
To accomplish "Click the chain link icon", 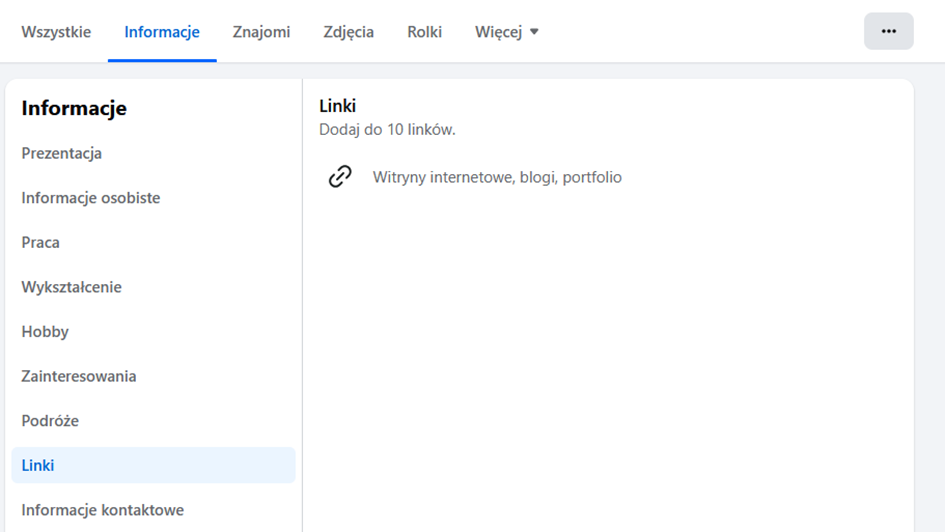I will tap(340, 177).
